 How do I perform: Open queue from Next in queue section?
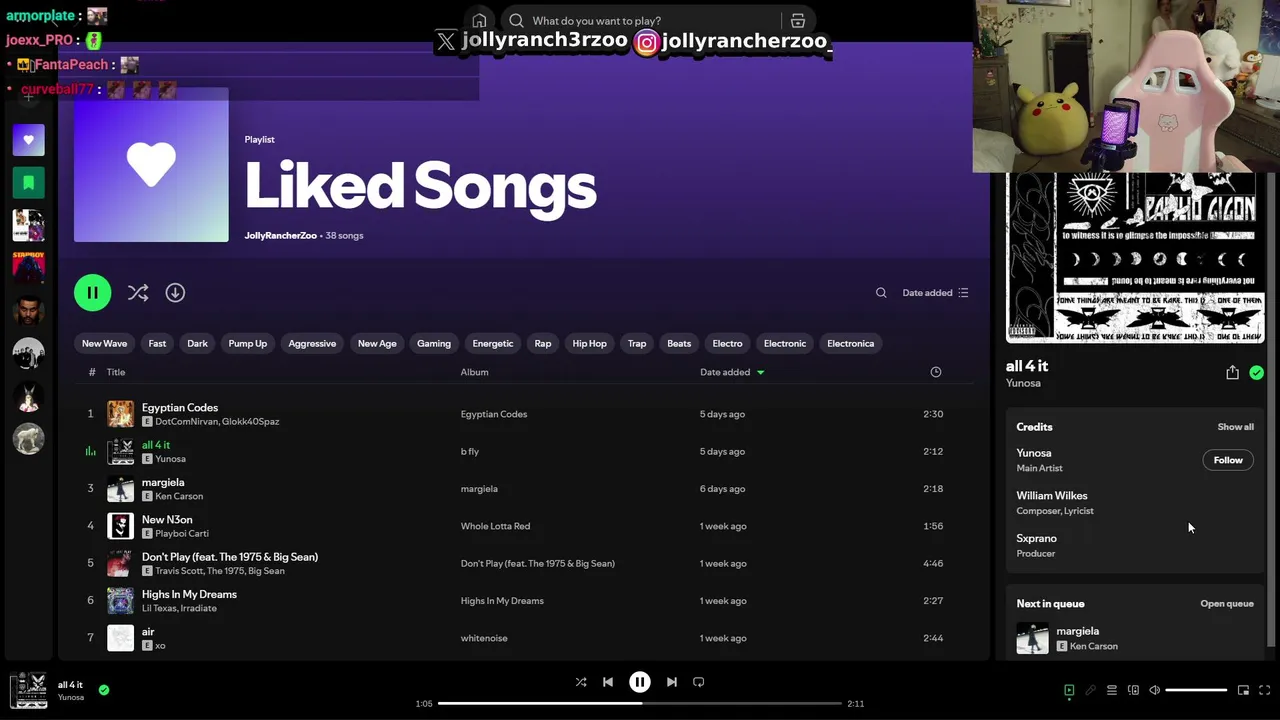1226,604
